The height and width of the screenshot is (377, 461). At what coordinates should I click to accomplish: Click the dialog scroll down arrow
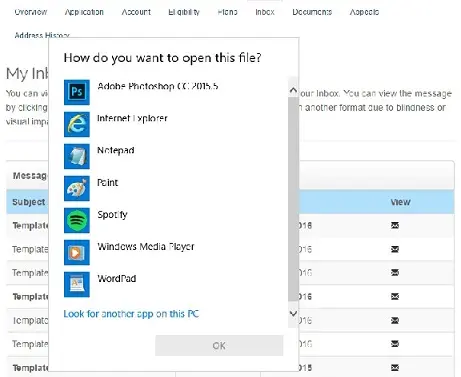[x=293, y=313]
